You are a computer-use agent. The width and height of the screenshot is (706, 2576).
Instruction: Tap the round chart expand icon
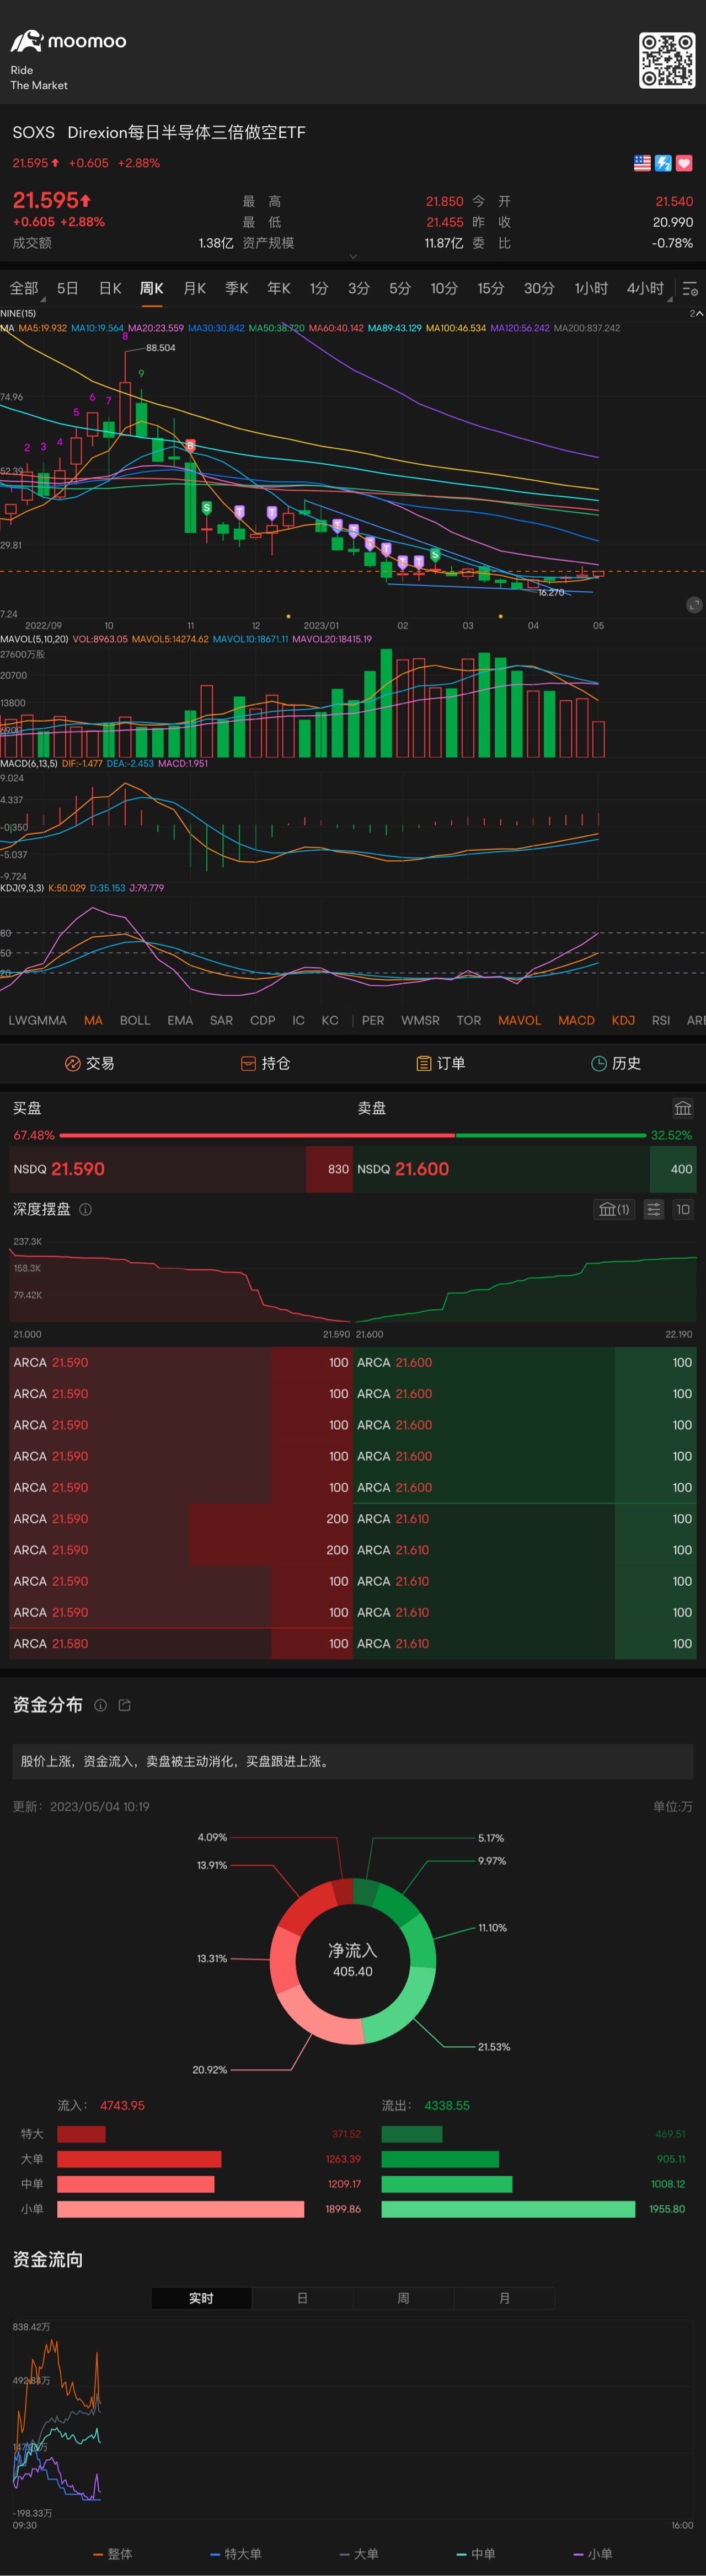coord(694,604)
